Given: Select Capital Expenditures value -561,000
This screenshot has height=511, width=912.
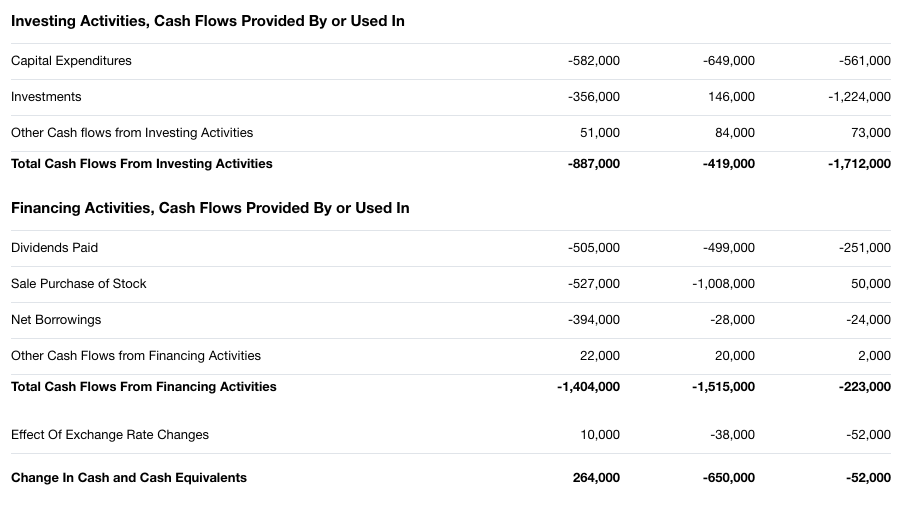Looking at the screenshot, I should (864, 60).
